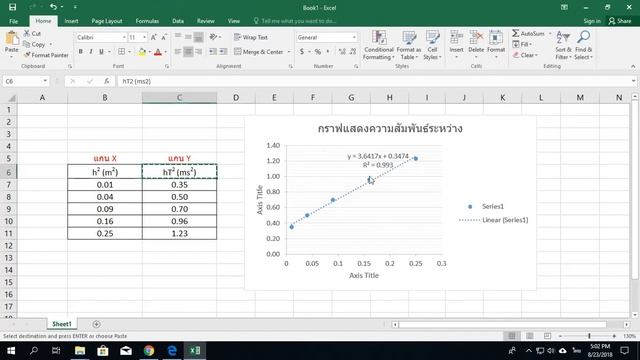Open Sort & Filter menu

click(x=563, y=45)
